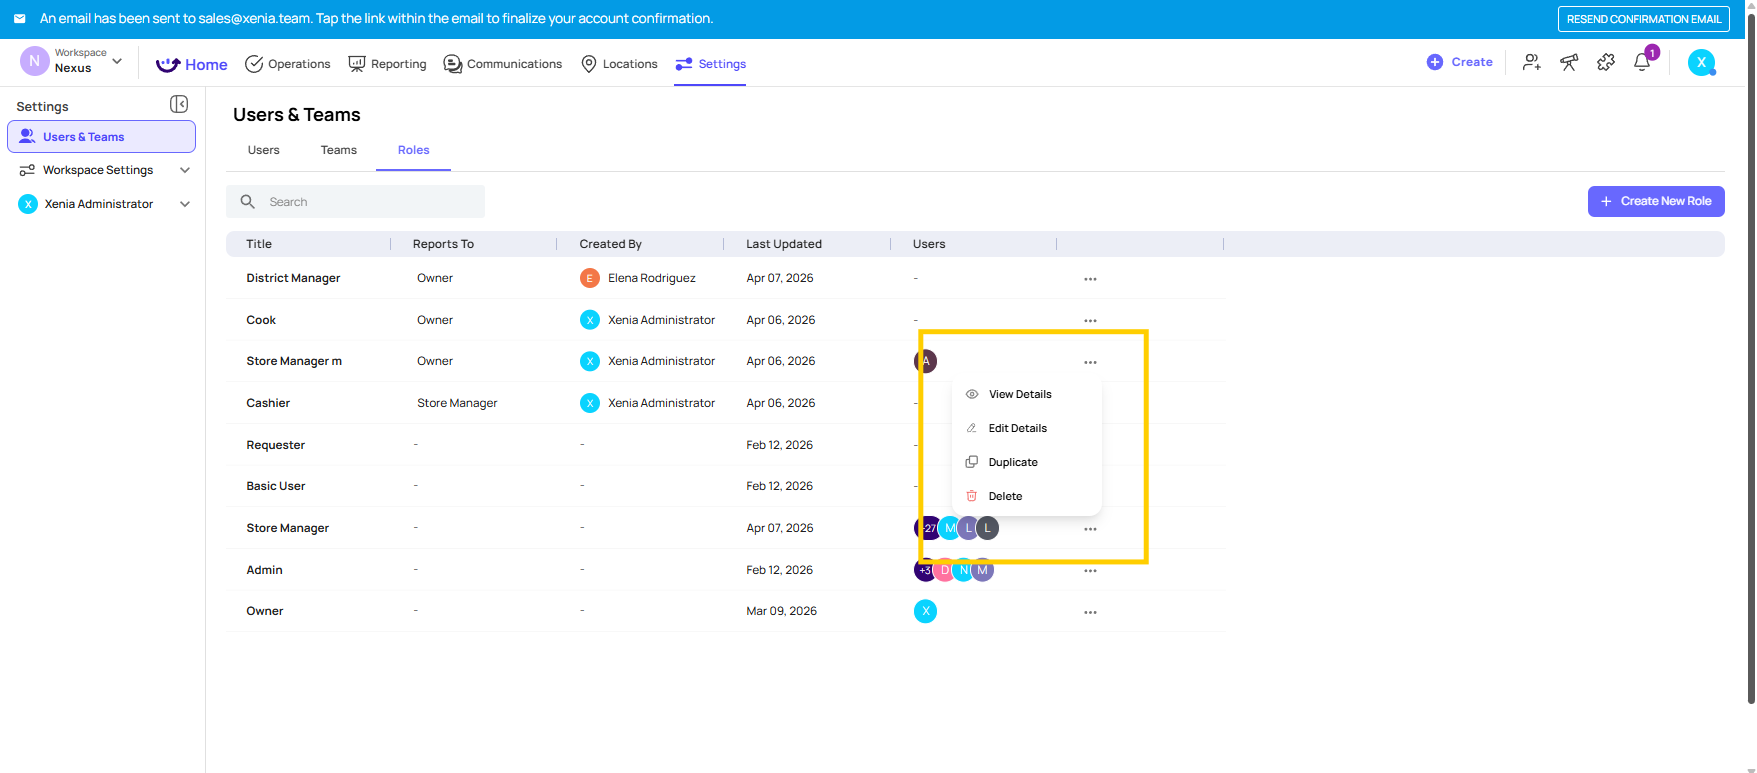Open the integrations puzzle icon
The image size is (1757, 773).
click(1606, 62)
